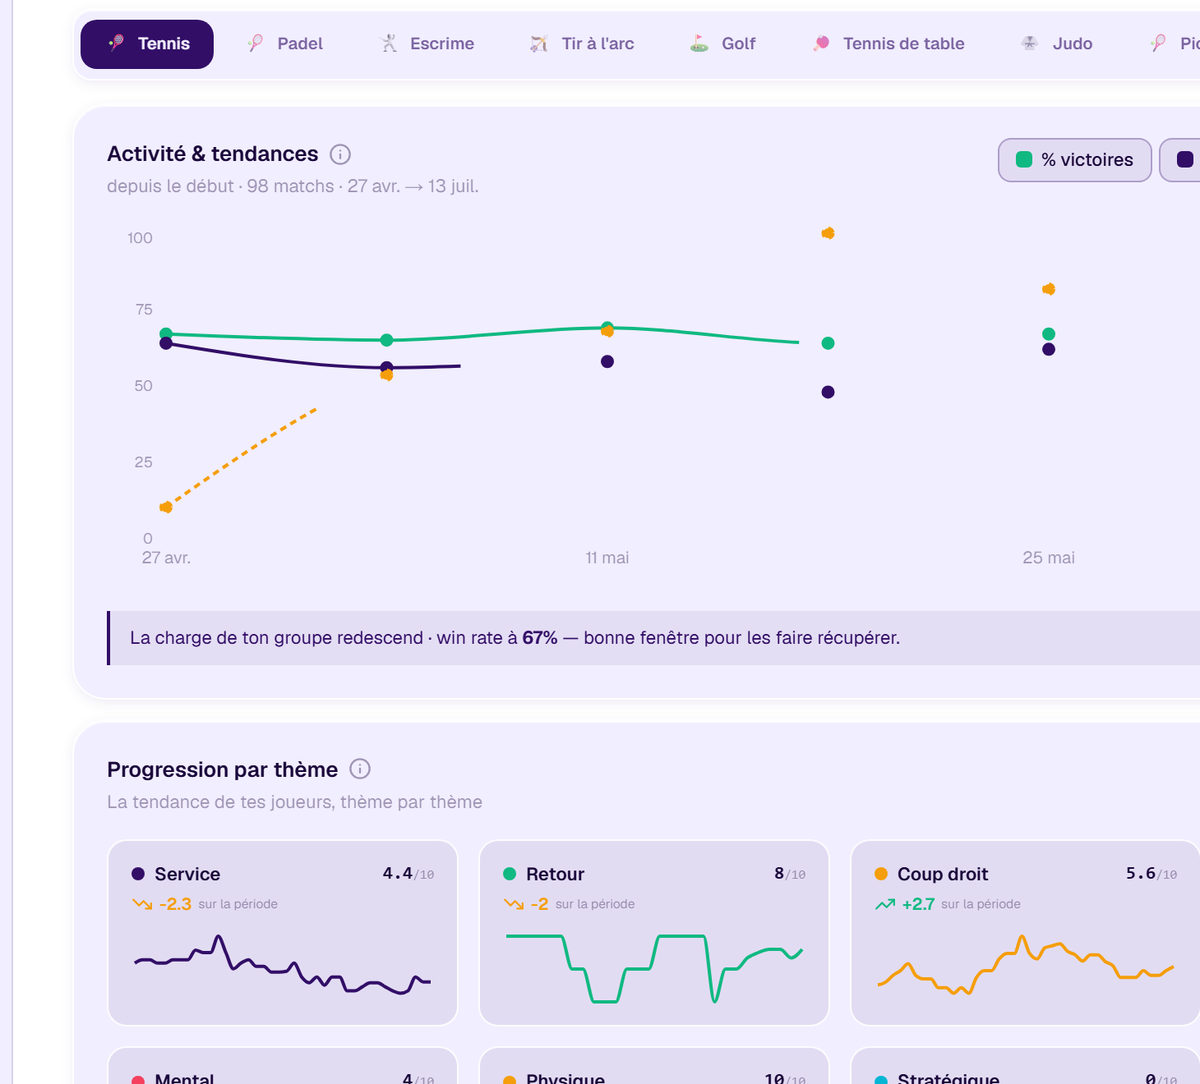Switch to the Judo tab
The image size is (1200, 1084).
[1057, 44]
